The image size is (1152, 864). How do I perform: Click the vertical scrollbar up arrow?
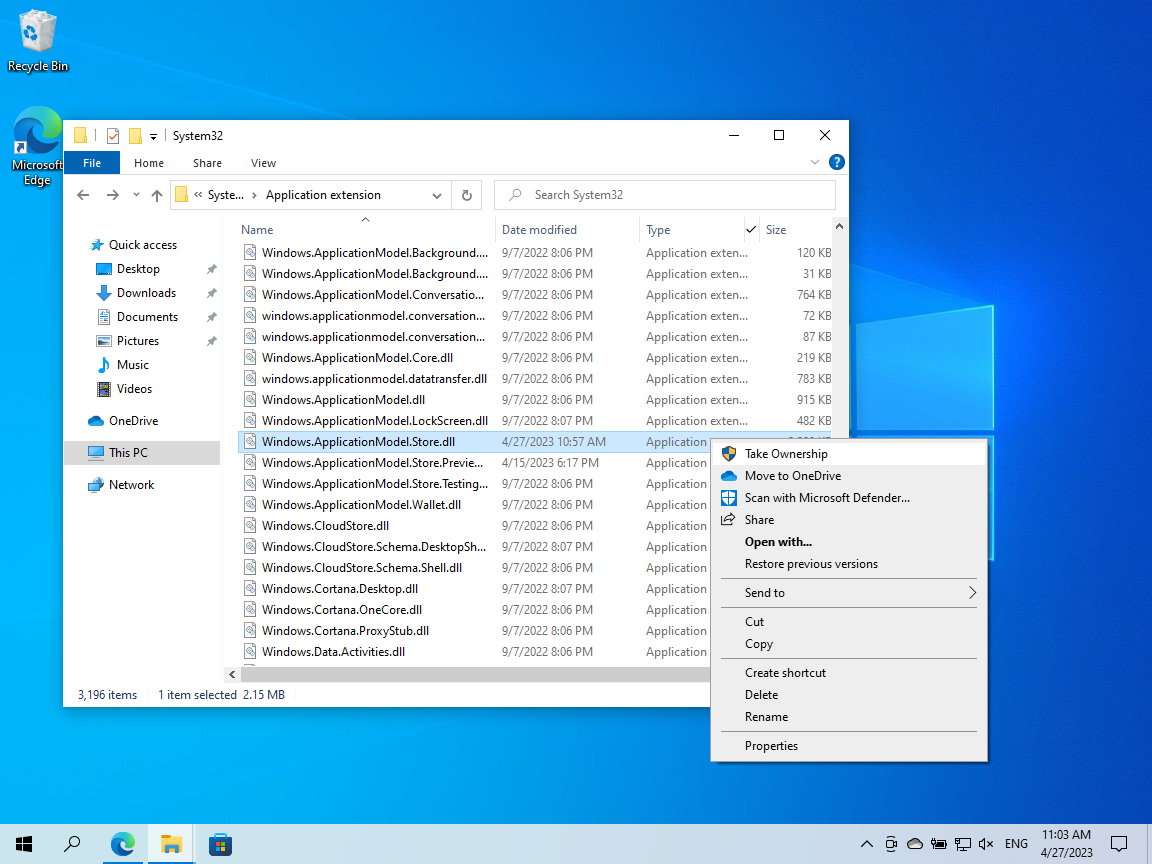[x=839, y=226]
